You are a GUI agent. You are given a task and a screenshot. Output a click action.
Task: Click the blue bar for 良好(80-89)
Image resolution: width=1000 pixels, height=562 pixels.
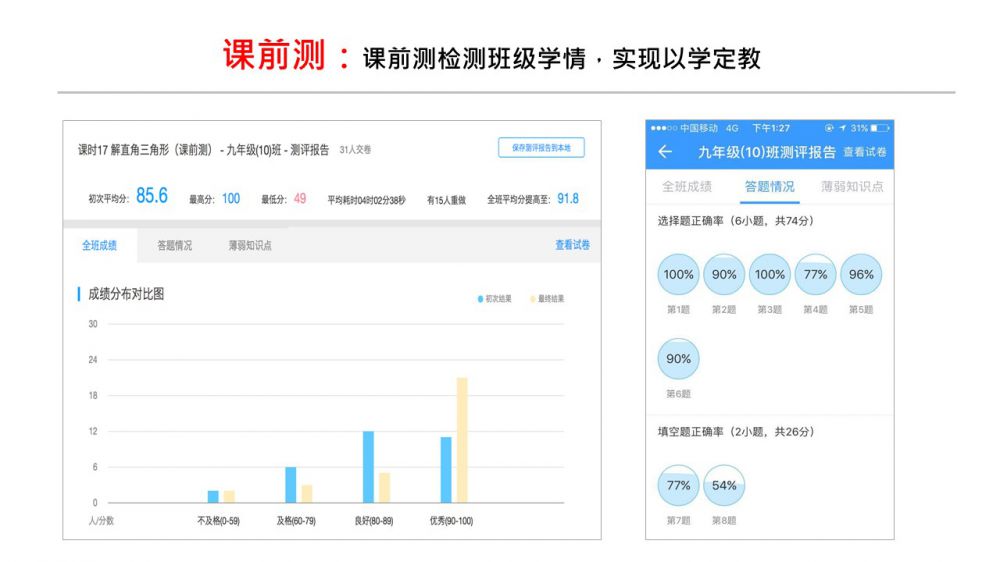coord(369,467)
